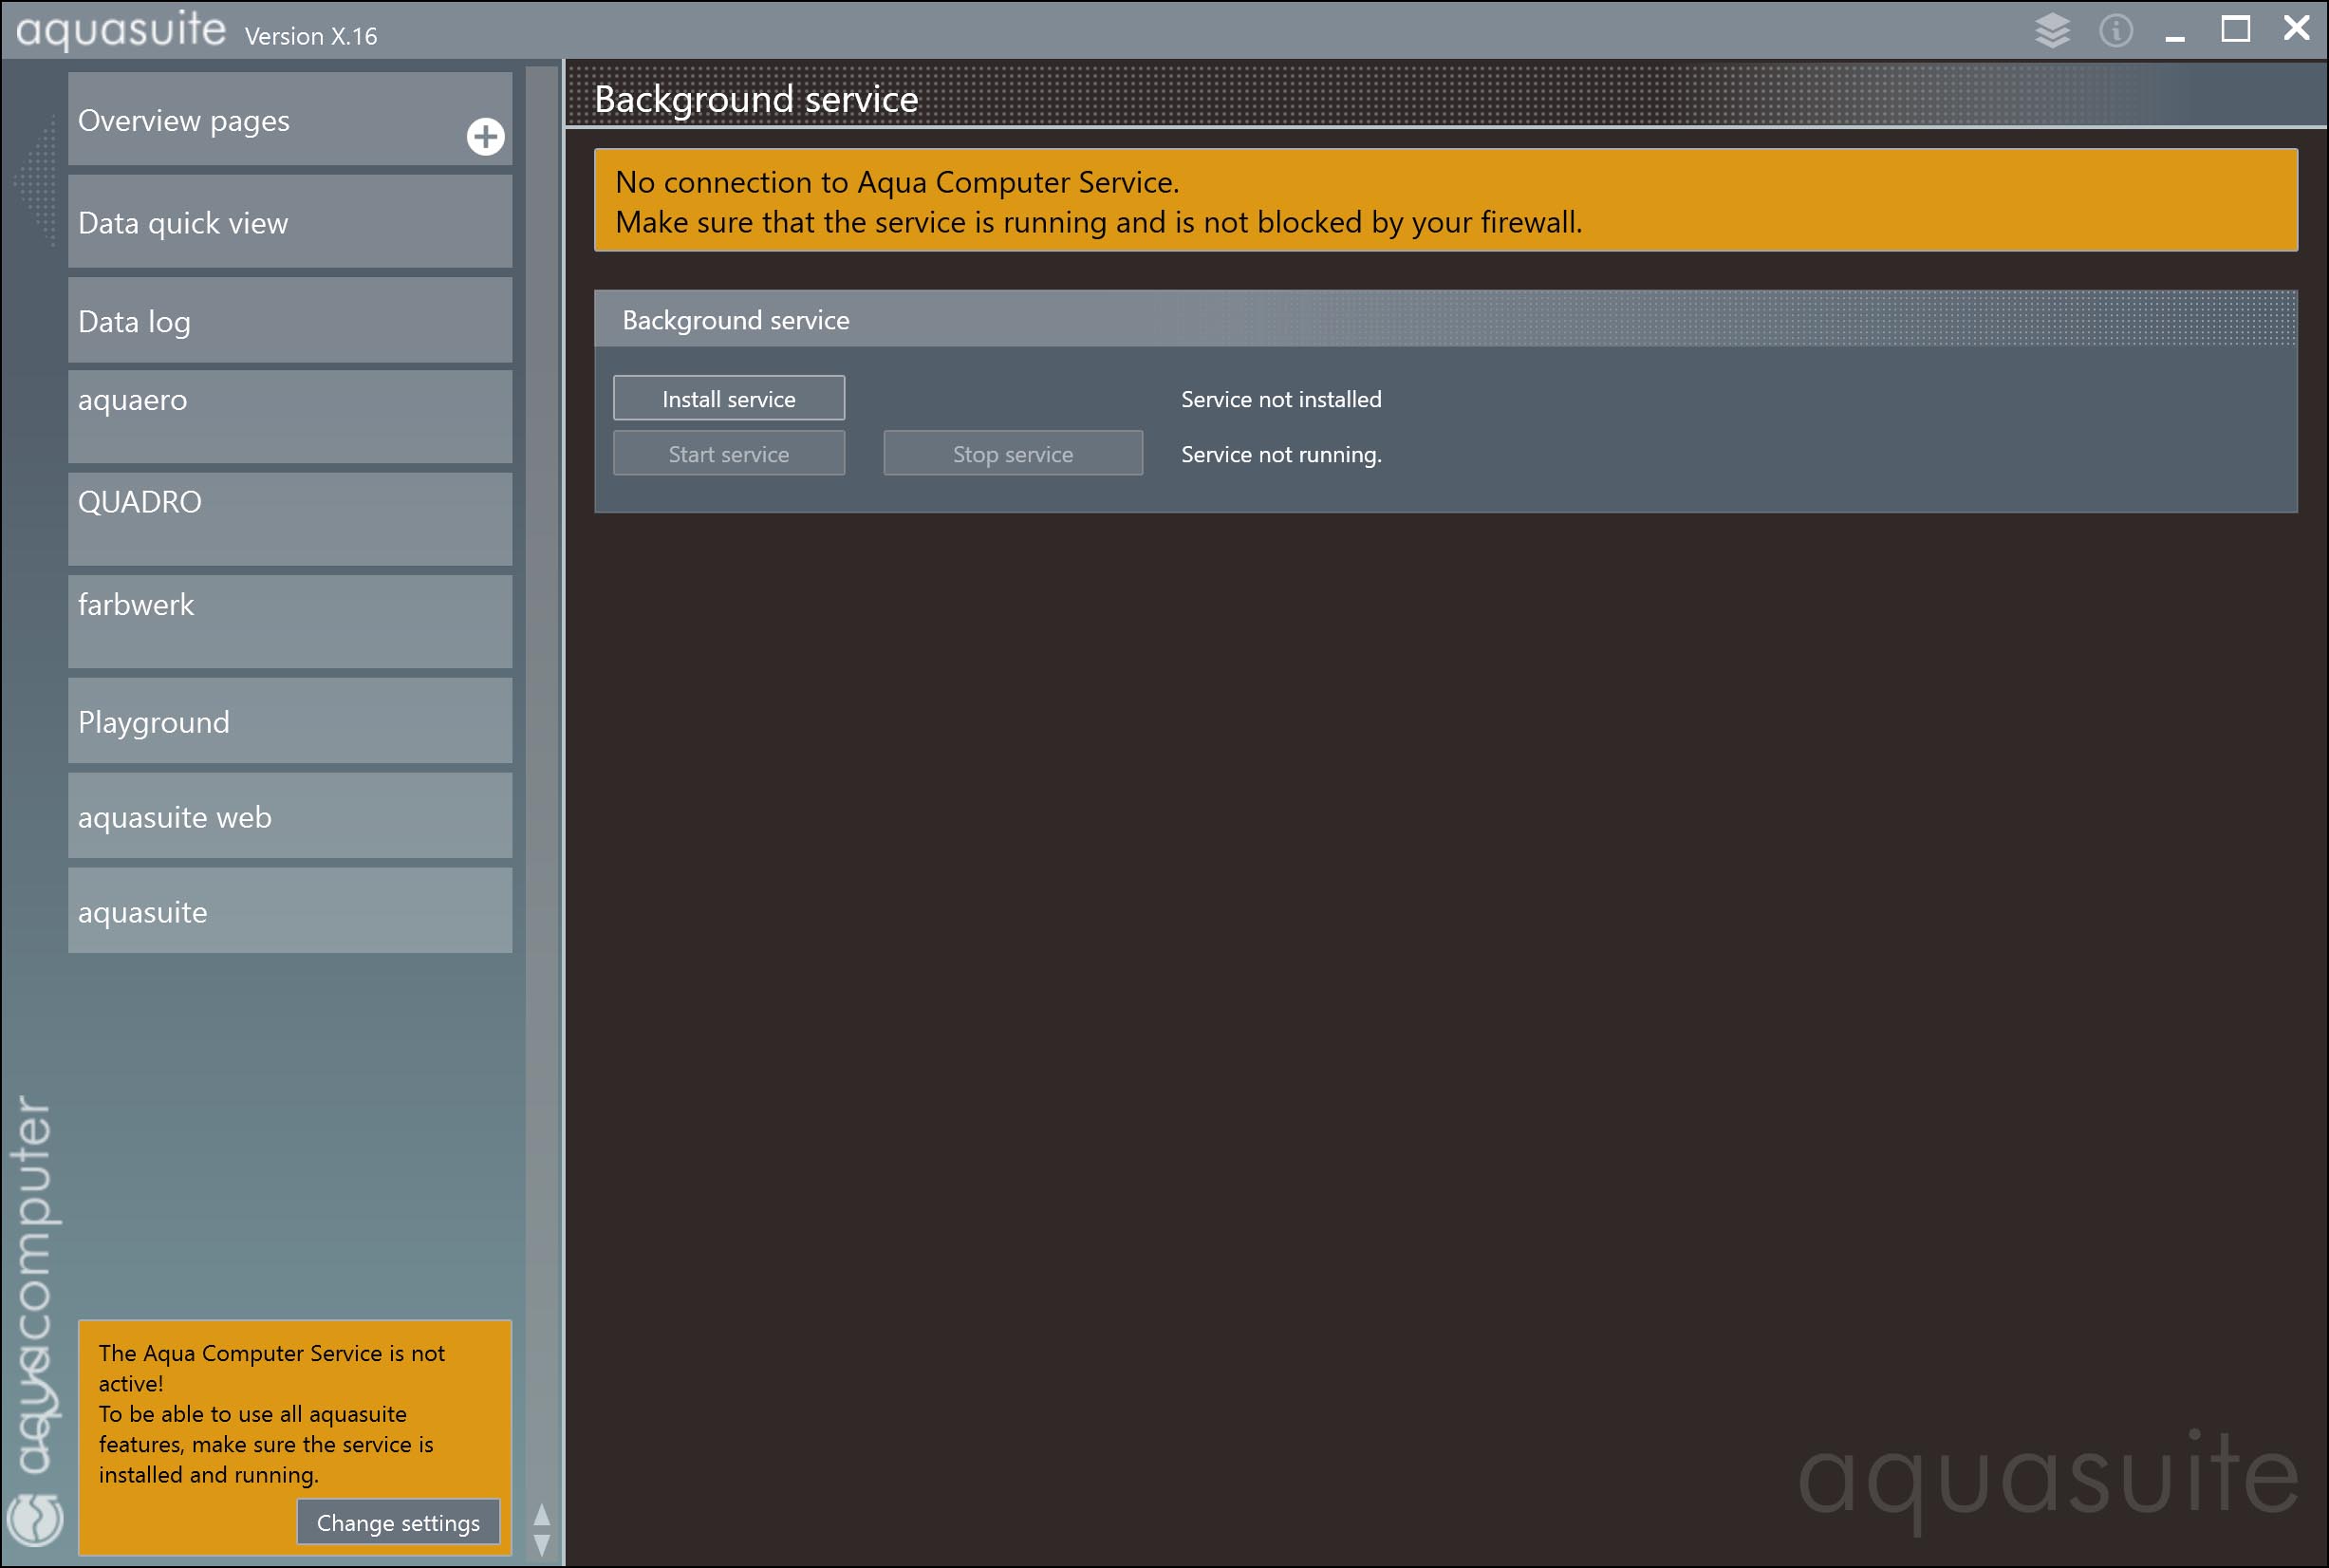Image resolution: width=2329 pixels, height=1568 pixels.
Task: Click the info circle icon in title bar
Action: coord(2115,30)
